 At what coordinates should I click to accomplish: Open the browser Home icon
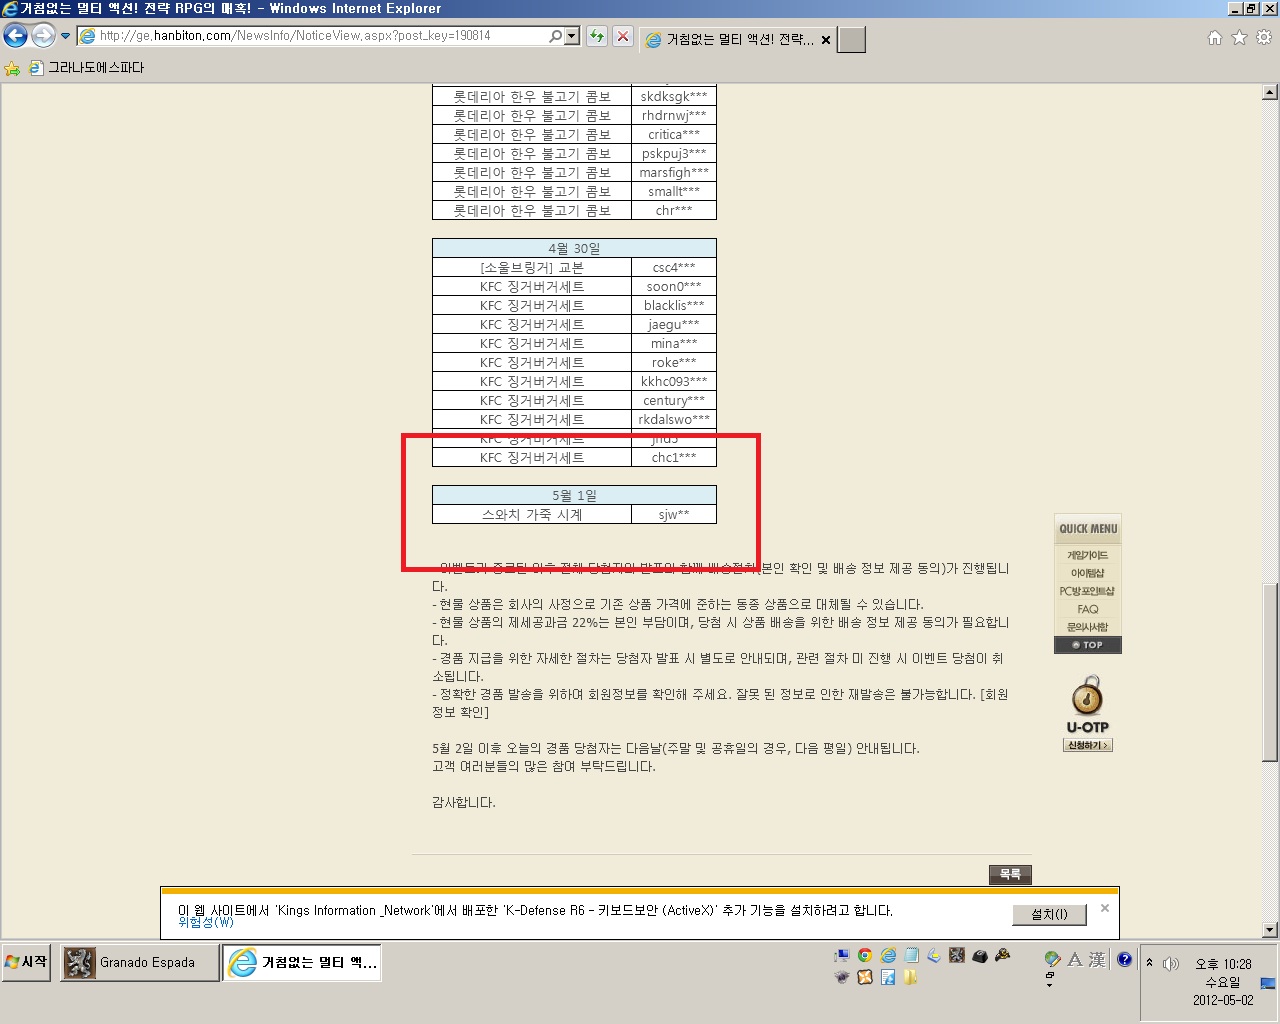[1215, 37]
